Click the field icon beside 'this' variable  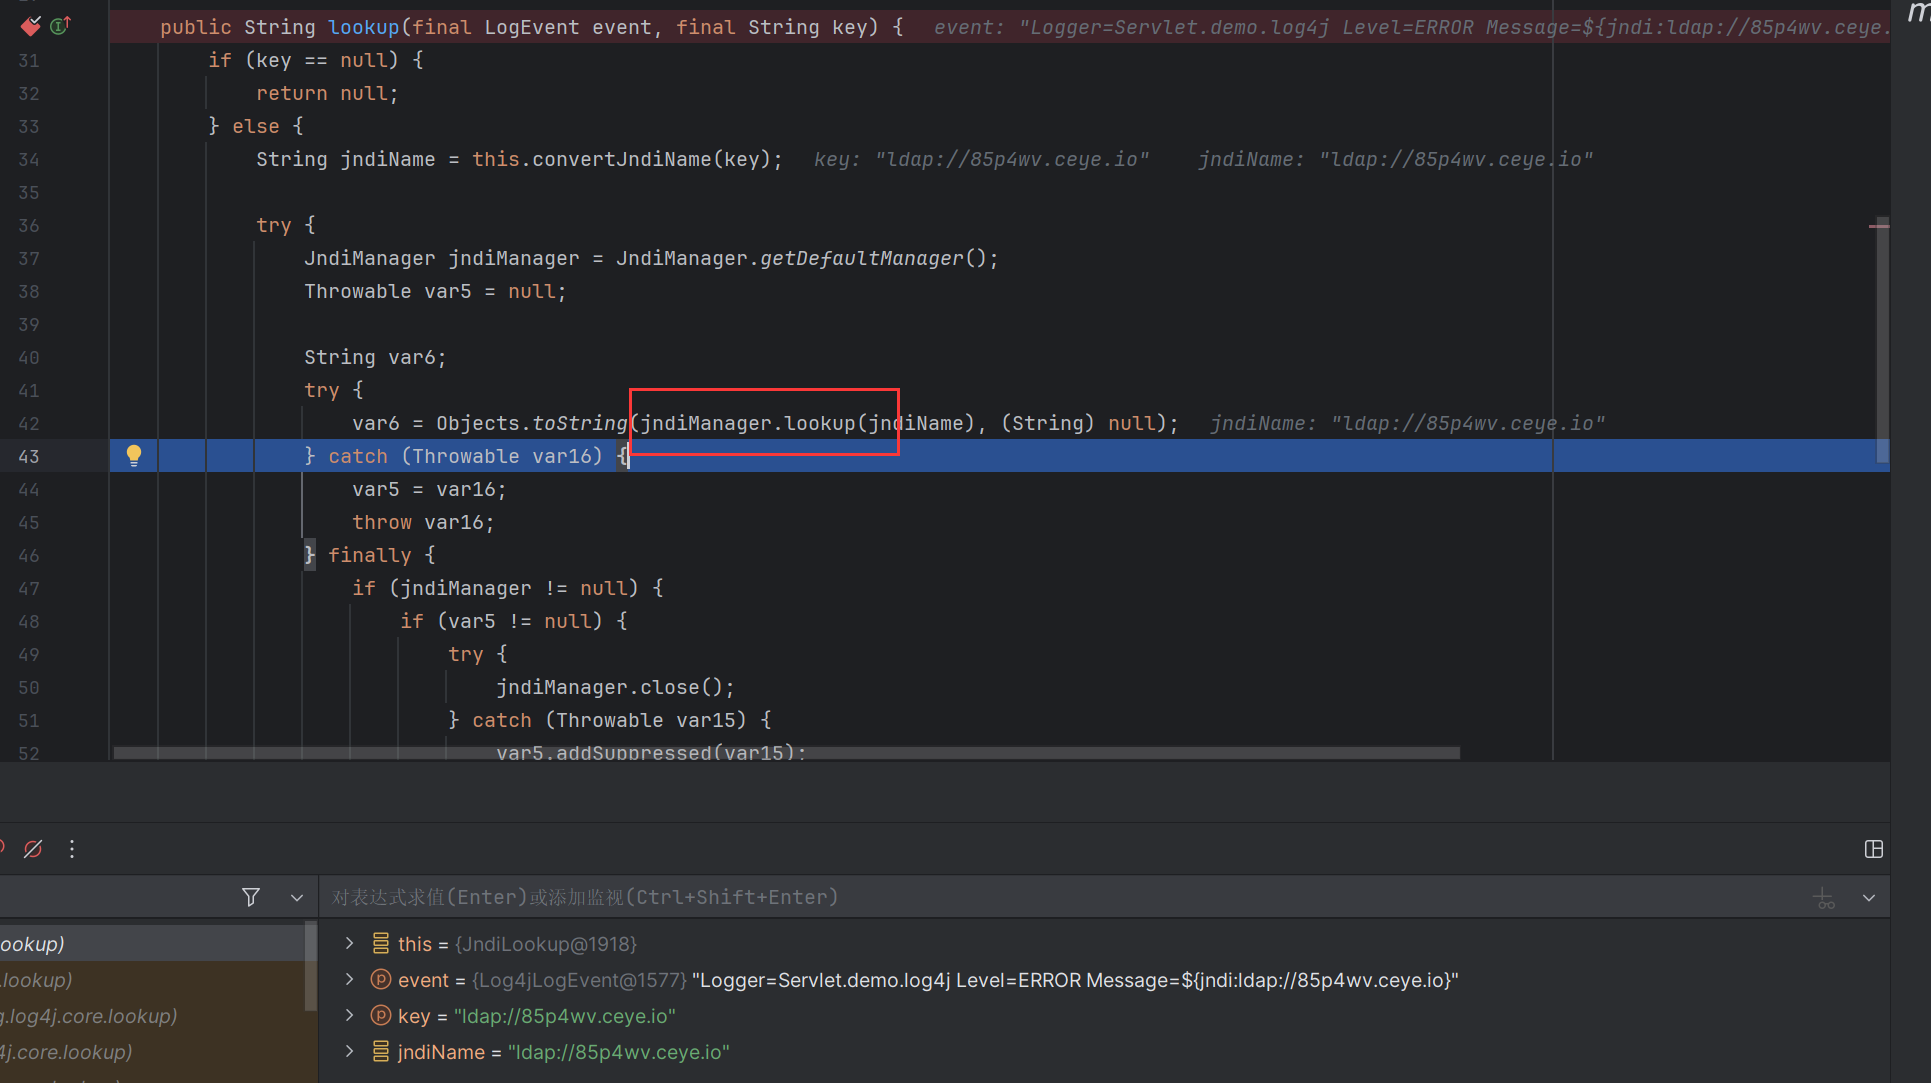tap(380, 943)
